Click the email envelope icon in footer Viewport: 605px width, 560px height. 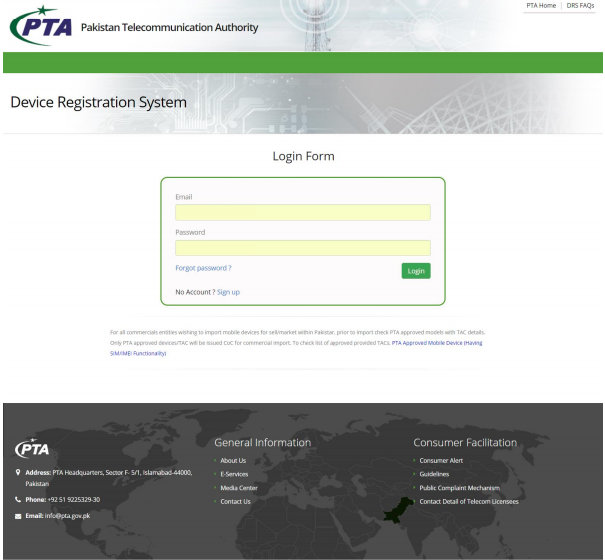tap(19, 516)
